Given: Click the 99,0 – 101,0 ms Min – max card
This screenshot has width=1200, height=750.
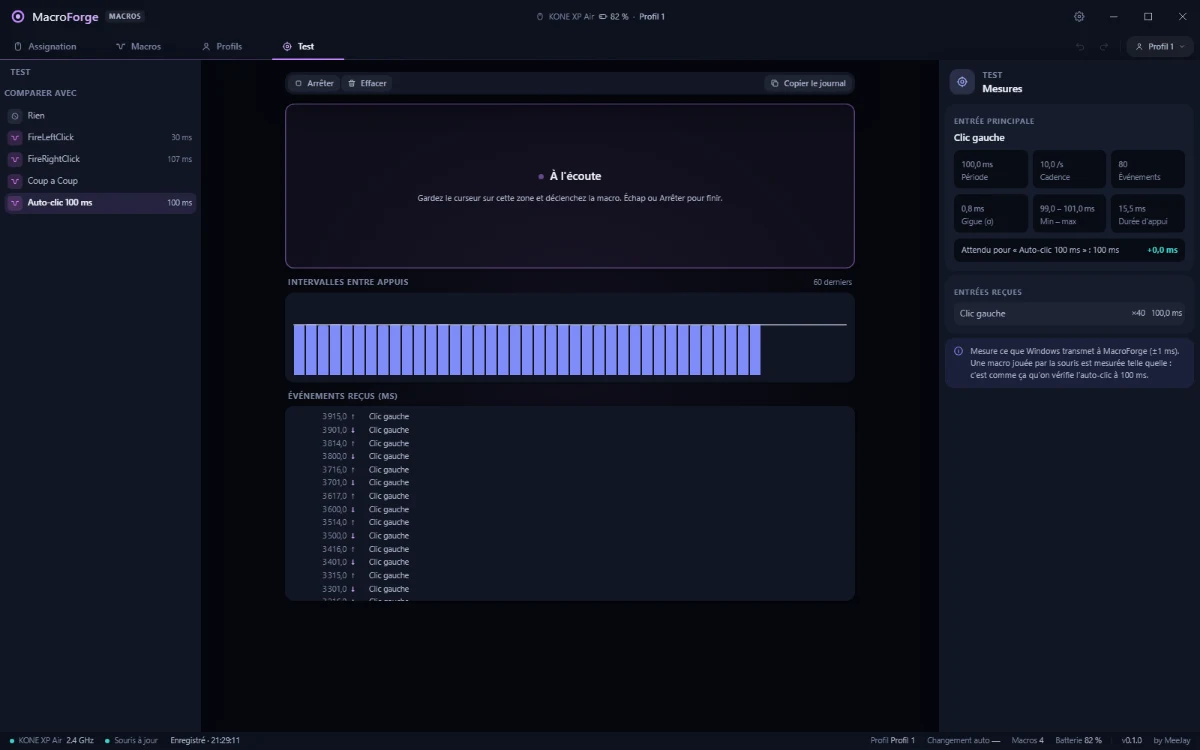Looking at the screenshot, I should pos(1069,213).
